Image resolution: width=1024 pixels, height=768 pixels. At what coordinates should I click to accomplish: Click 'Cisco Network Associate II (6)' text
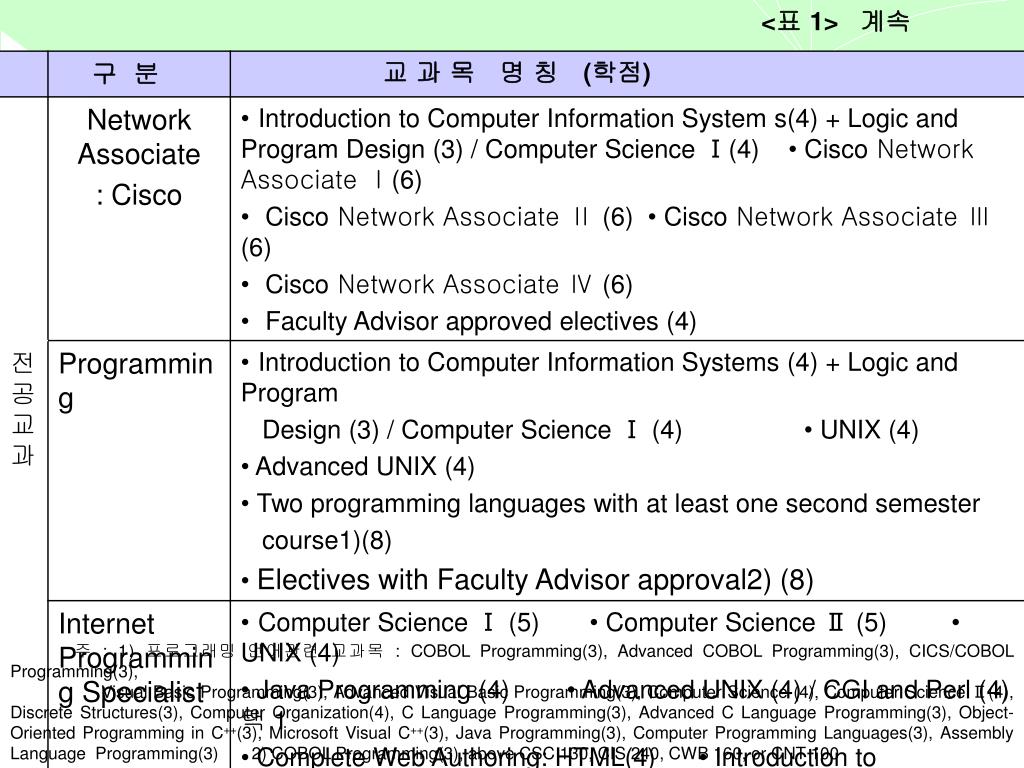pos(449,217)
